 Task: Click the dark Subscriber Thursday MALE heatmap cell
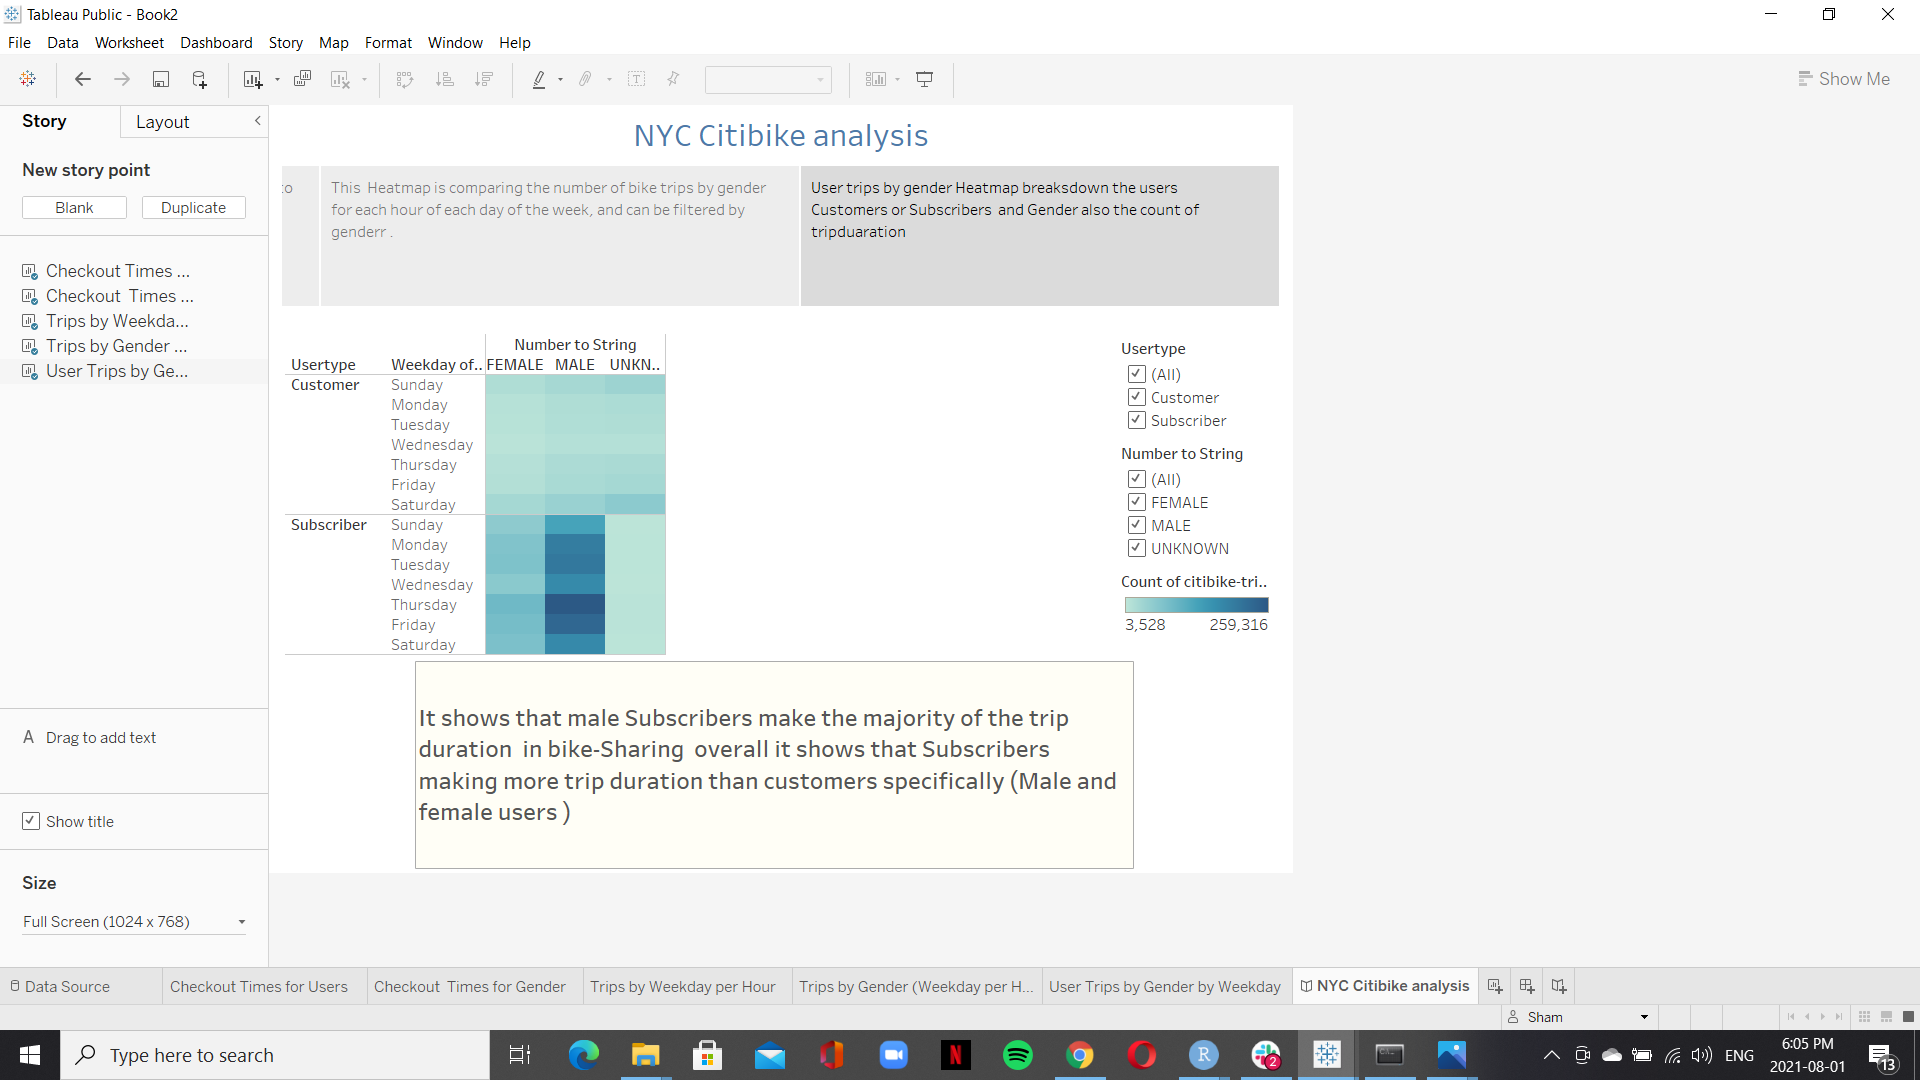(575, 605)
